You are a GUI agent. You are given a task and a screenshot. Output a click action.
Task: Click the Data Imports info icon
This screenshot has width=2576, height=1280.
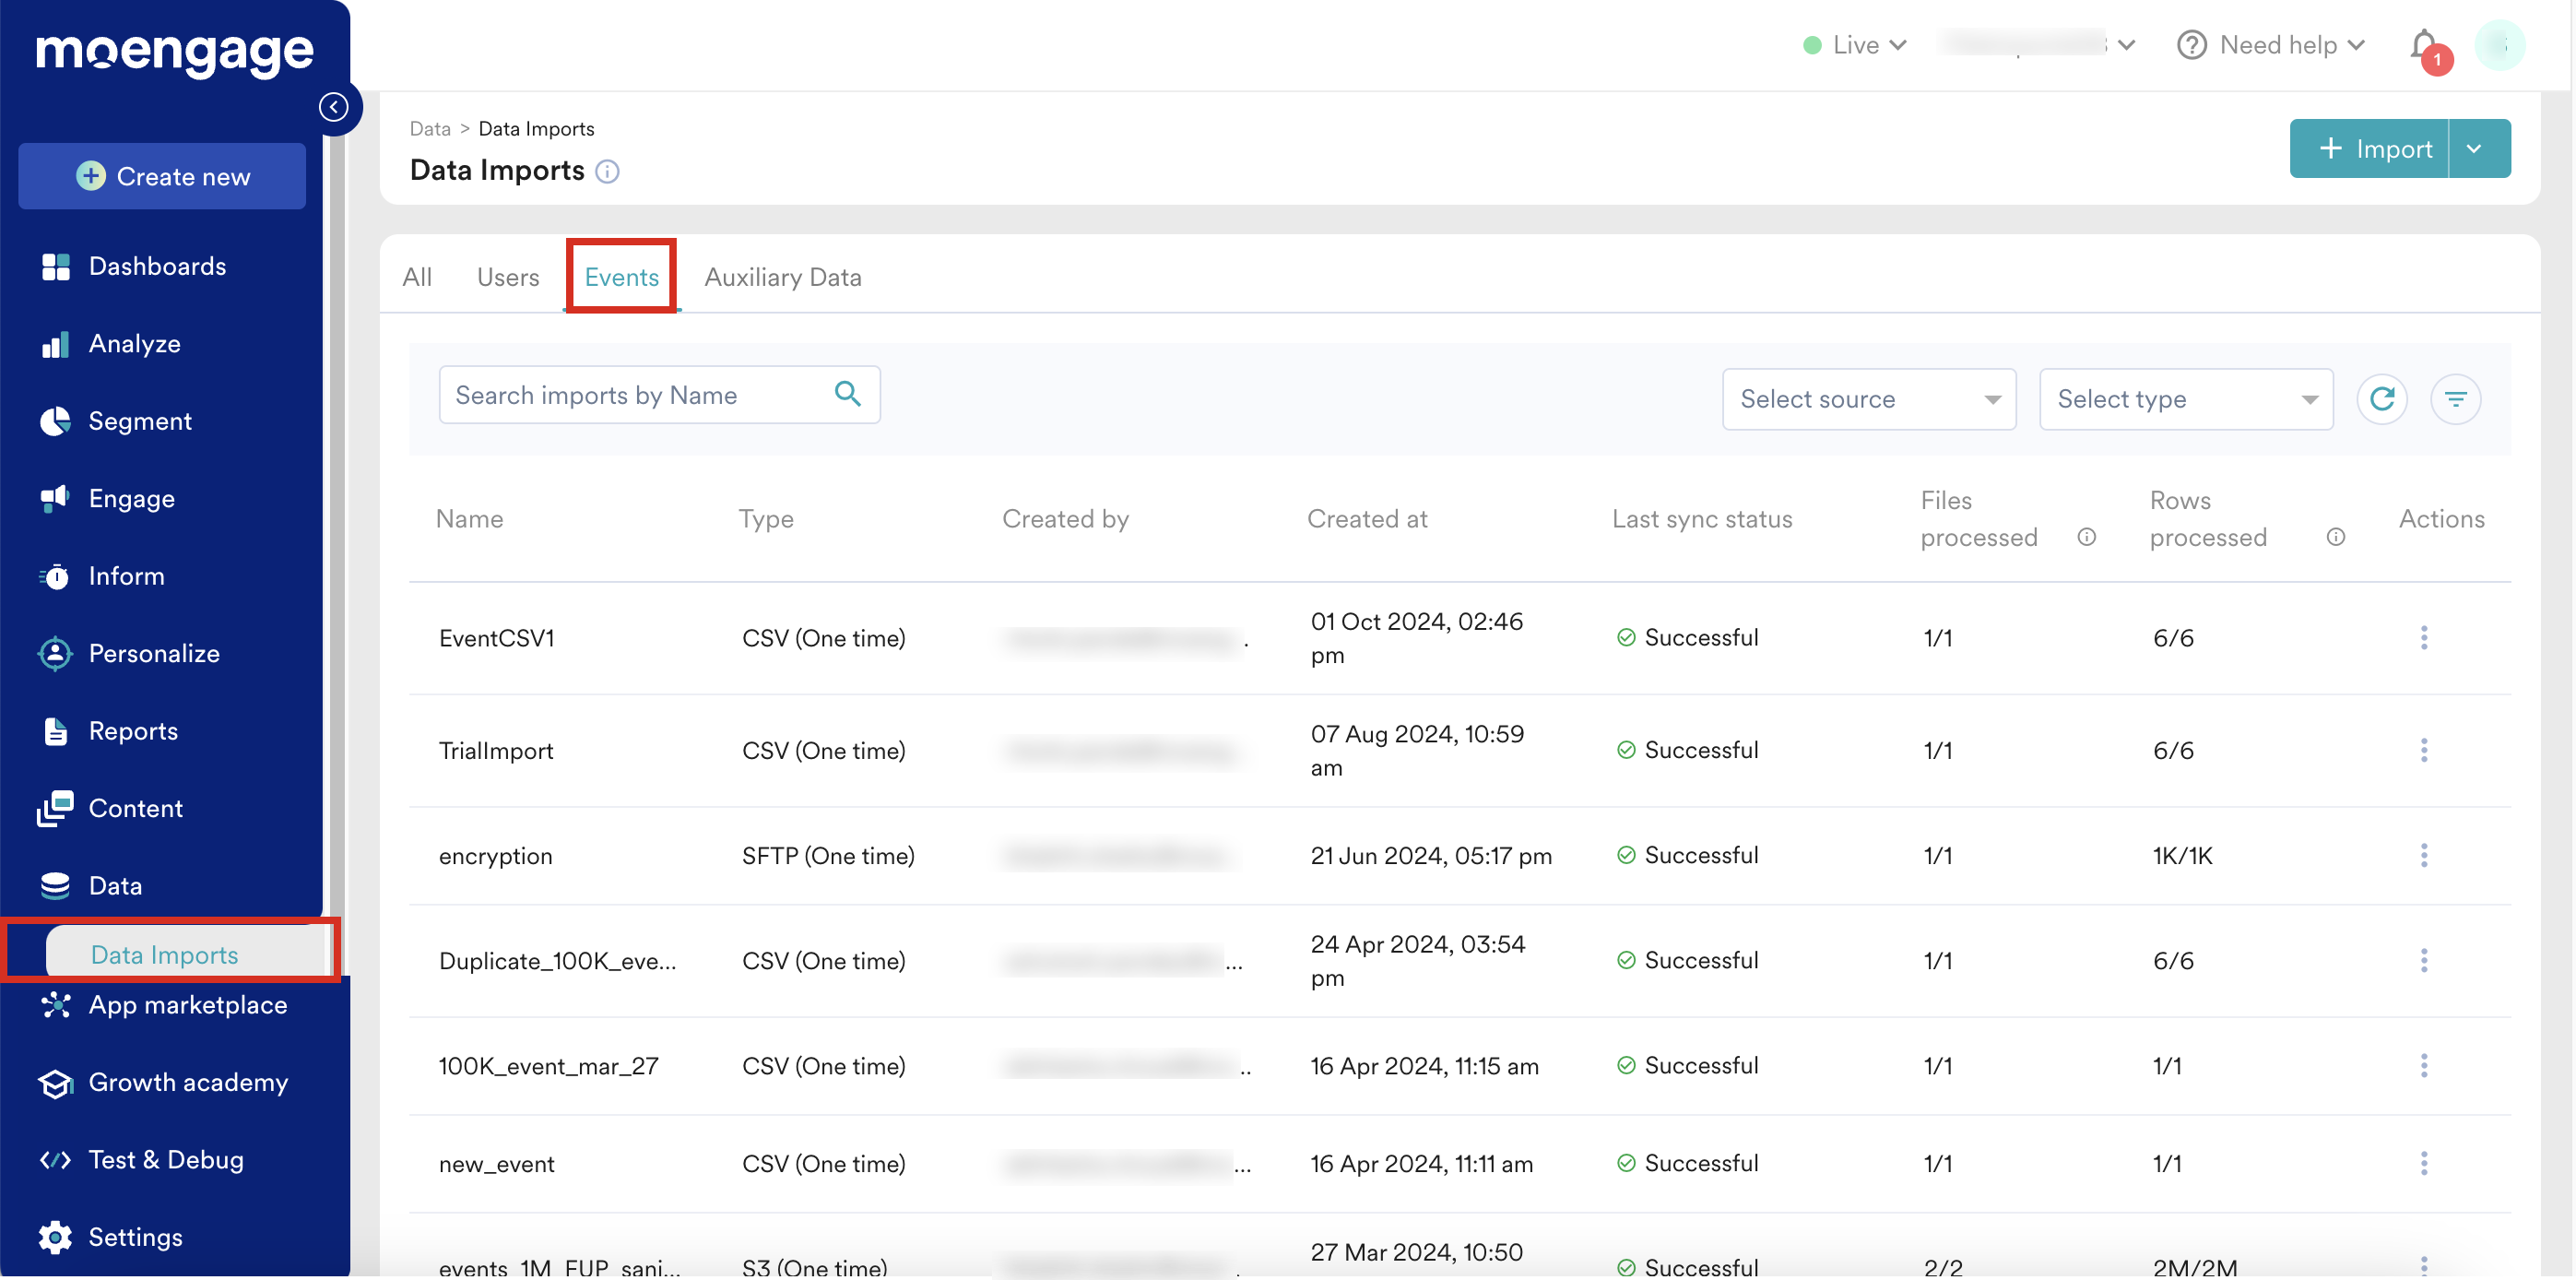(x=607, y=172)
